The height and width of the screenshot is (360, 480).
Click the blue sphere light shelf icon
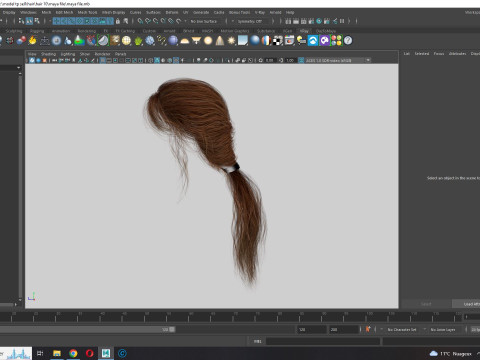click(173, 41)
